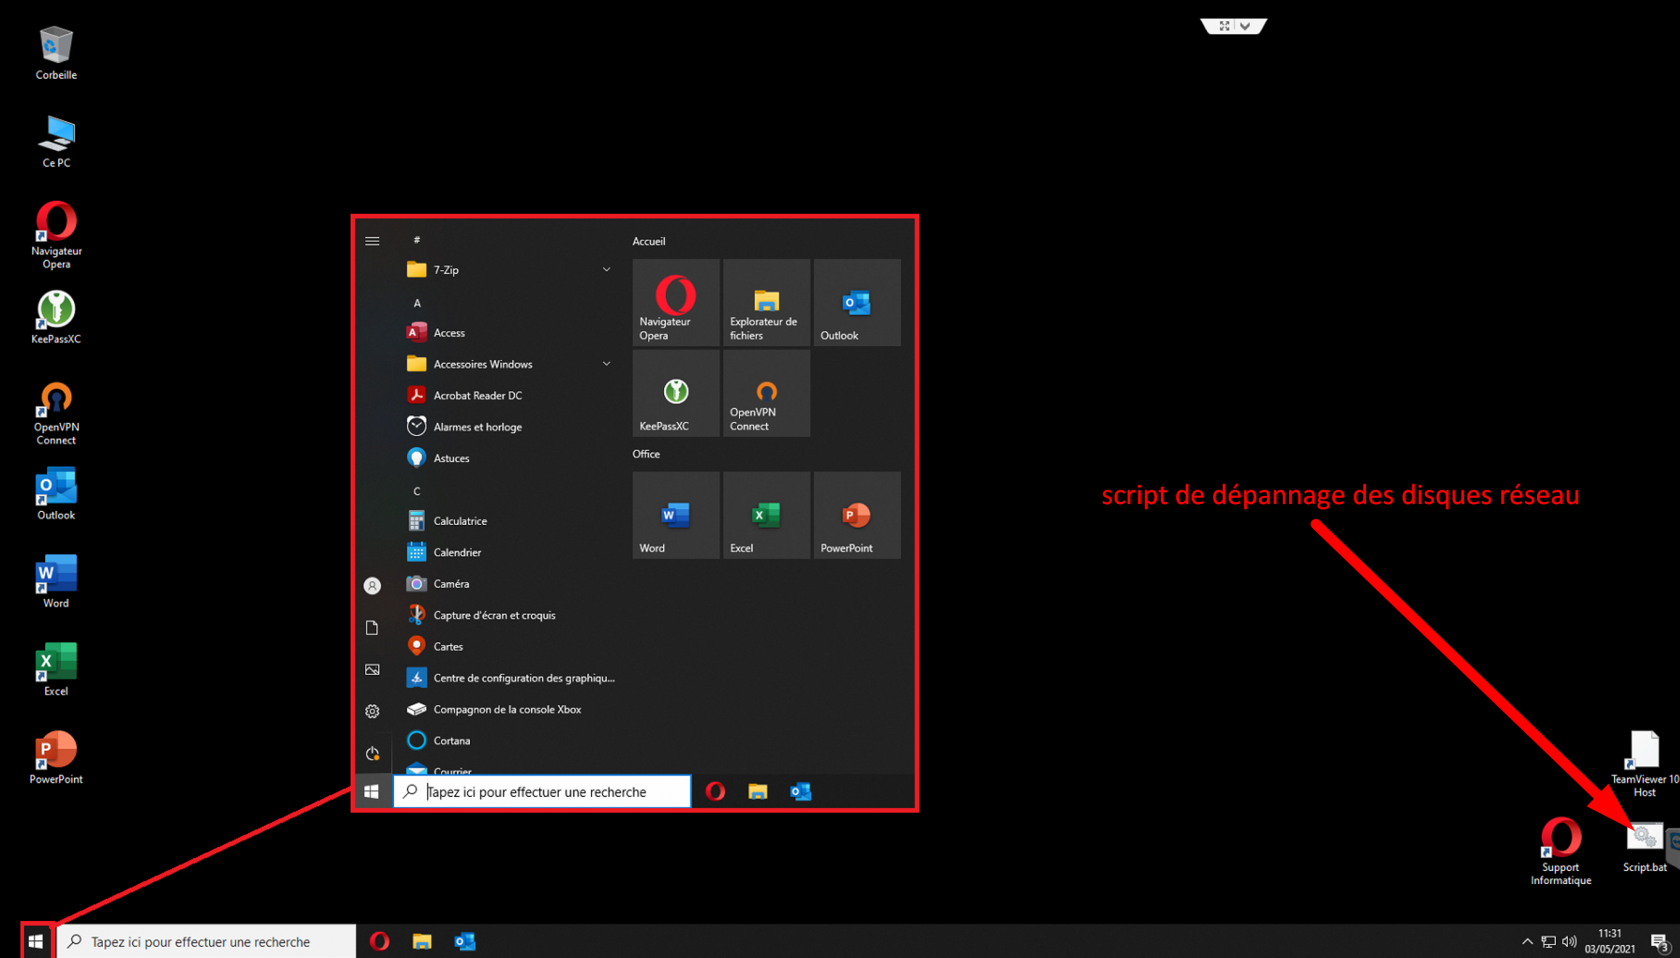Click the PowerPoint tile in the Office group
The image size is (1680, 958).
[857, 515]
